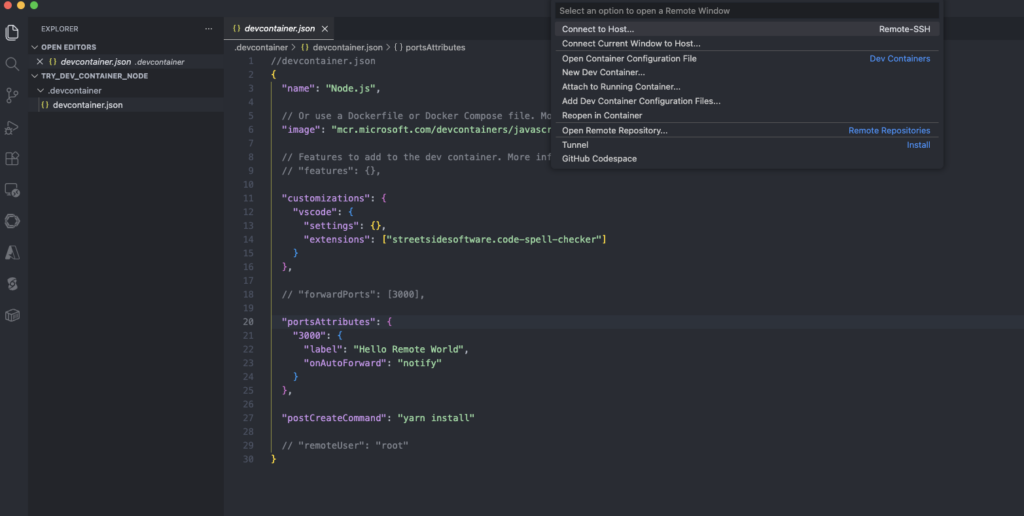Image resolution: width=1024 pixels, height=516 pixels.
Task: Open the Explorer view in activity bar
Action: (12, 32)
